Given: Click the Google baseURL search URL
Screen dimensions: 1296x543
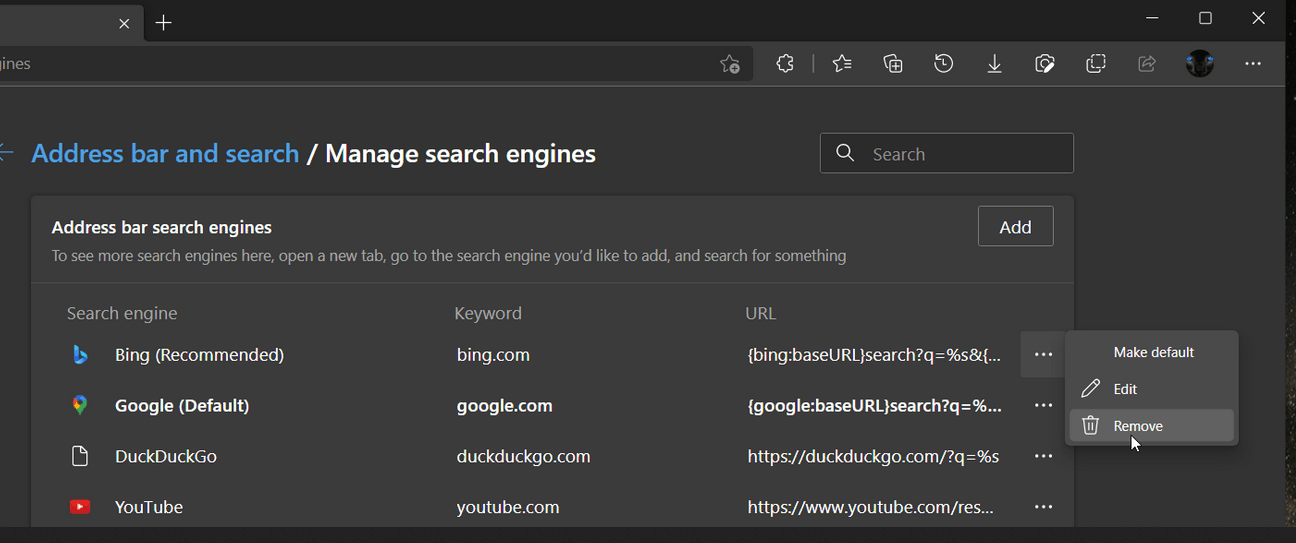Looking at the screenshot, I should (874, 406).
